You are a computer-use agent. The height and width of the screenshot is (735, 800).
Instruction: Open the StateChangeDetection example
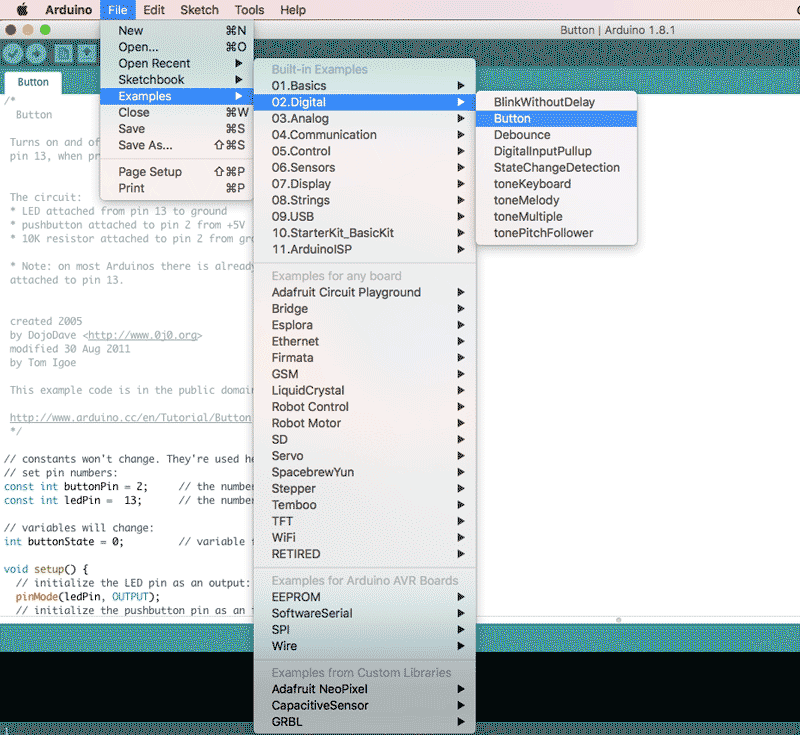pyautogui.click(x=556, y=167)
